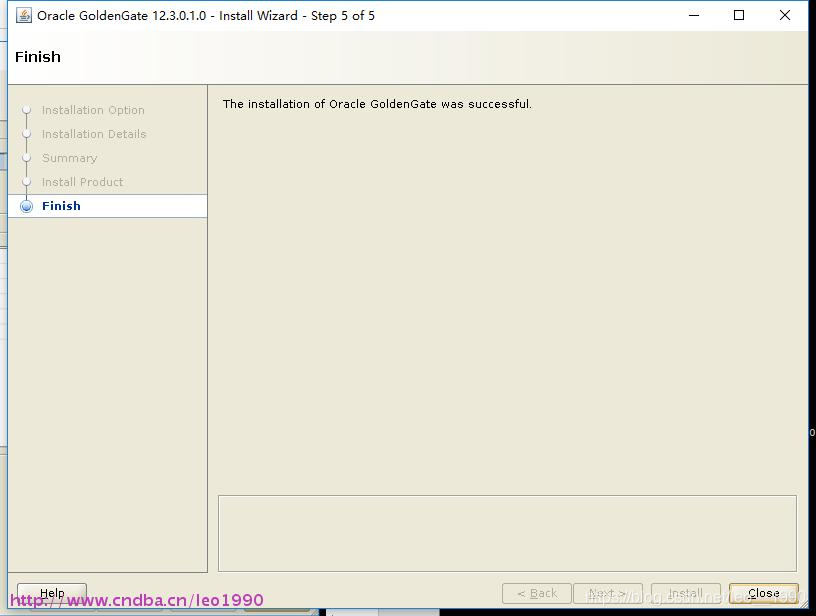
Task: Select the Installation Details step
Action: click(94, 134)
